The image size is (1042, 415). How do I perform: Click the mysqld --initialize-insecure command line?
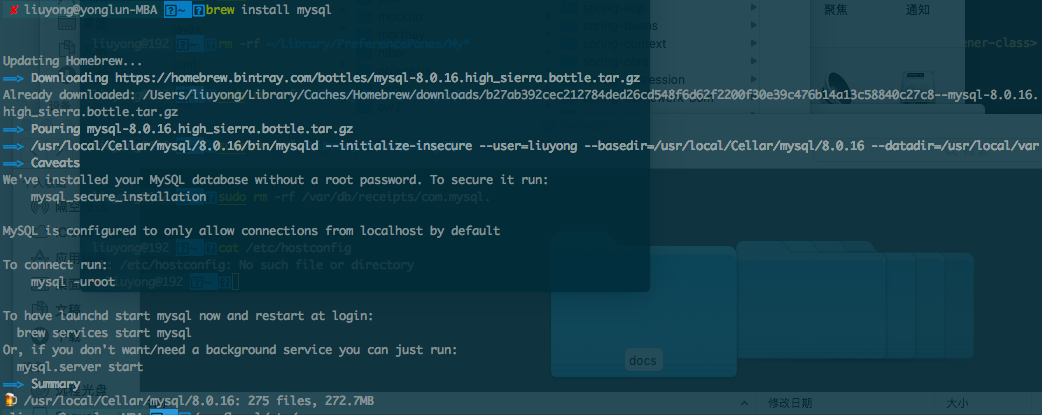(x=534, y=146)
